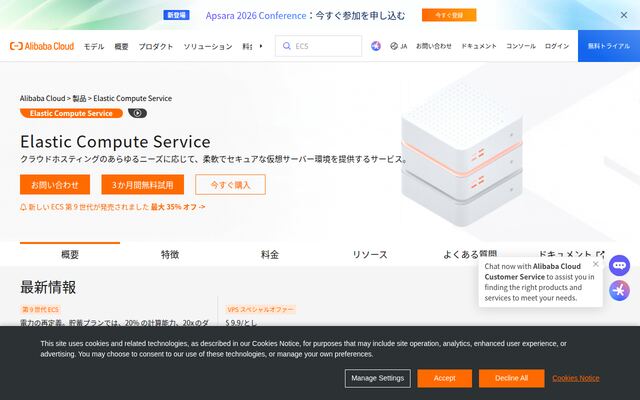The height and width of the screenshot is (400, 640).
Task: Click the ECS search input field
Action: click(318, 46)
